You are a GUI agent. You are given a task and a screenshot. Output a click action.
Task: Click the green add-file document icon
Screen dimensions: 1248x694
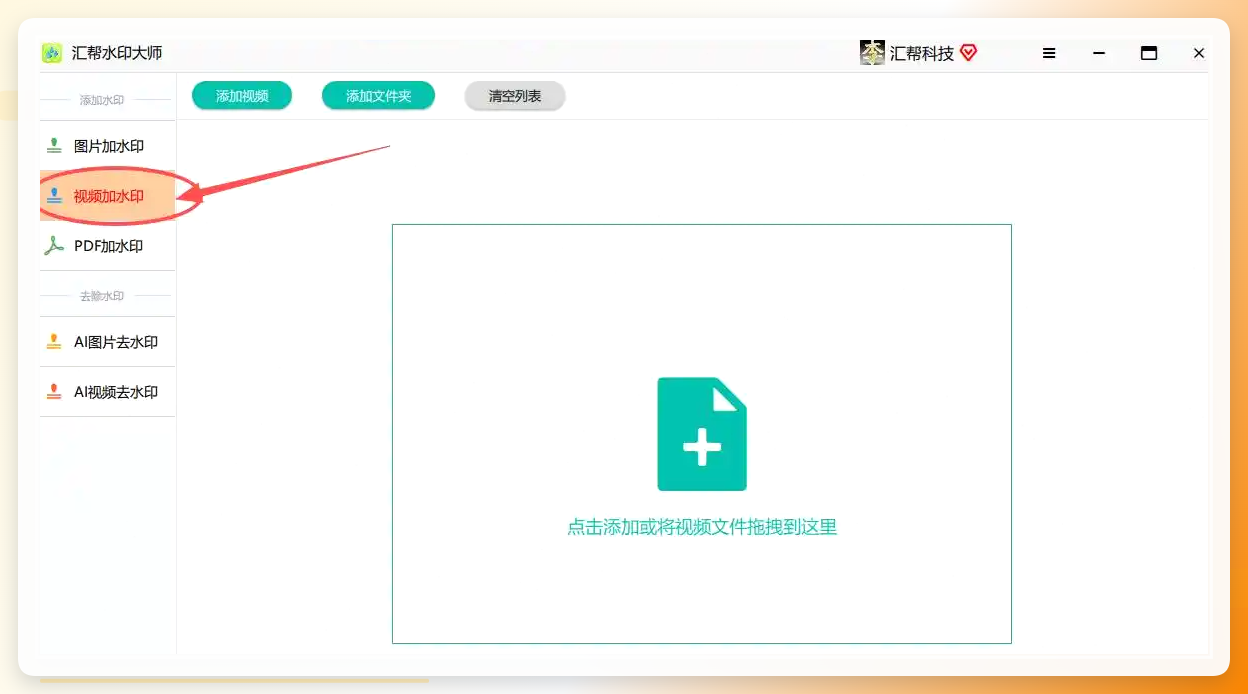(702, 434)
